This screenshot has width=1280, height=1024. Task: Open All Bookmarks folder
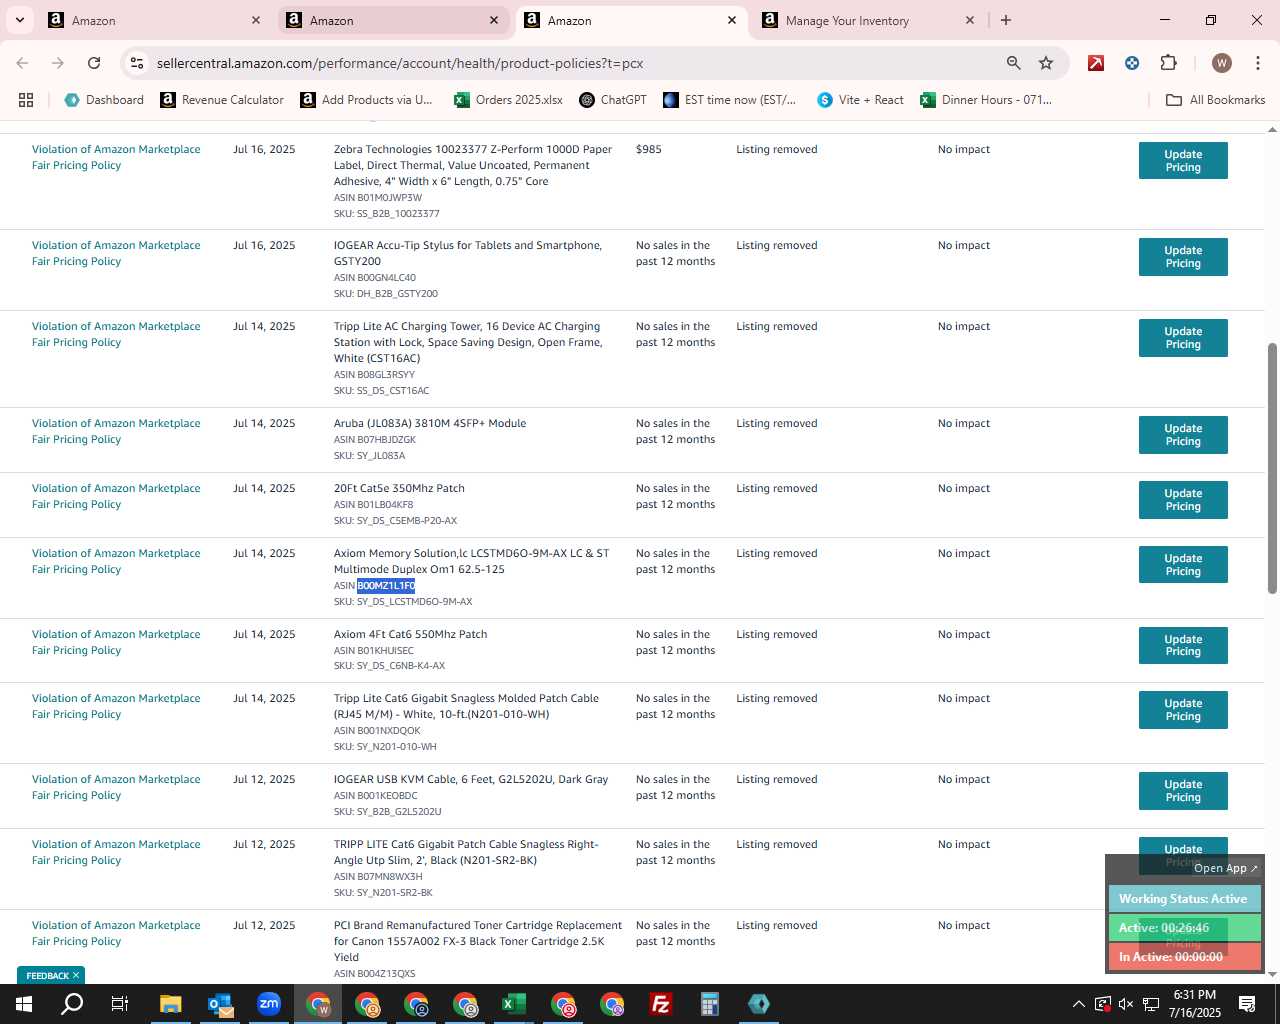point(1215,100)
